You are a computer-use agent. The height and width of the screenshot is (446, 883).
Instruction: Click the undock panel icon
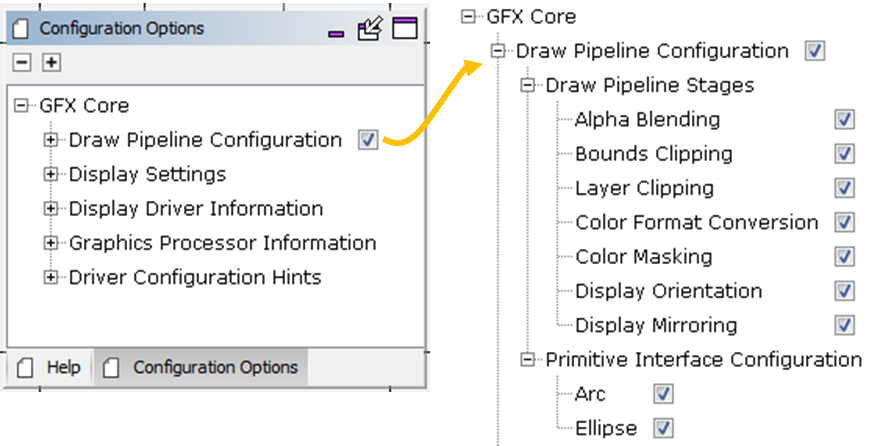click(x=370, y=28)
